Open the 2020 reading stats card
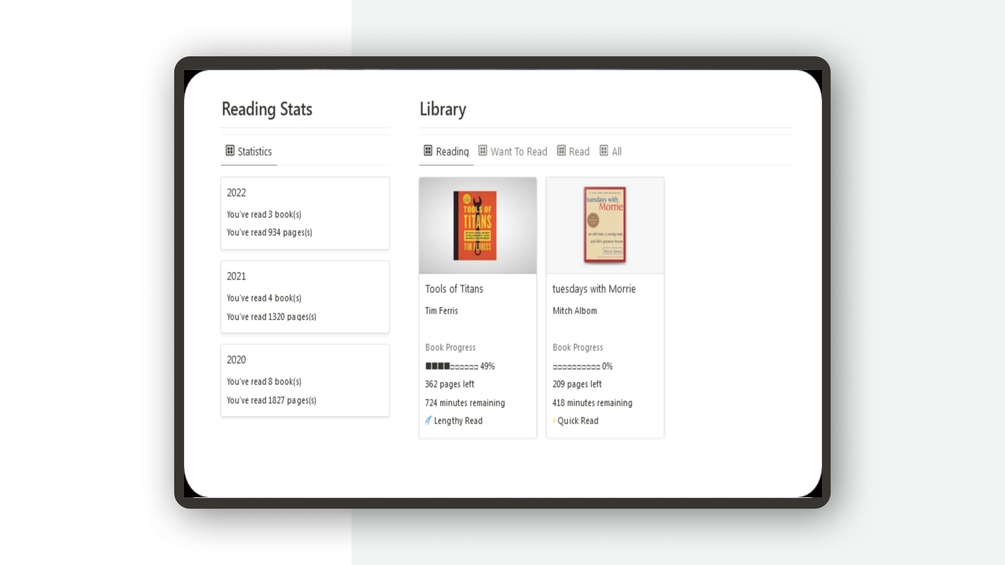Screen dimensions: 1005x565 coord(305,381)
